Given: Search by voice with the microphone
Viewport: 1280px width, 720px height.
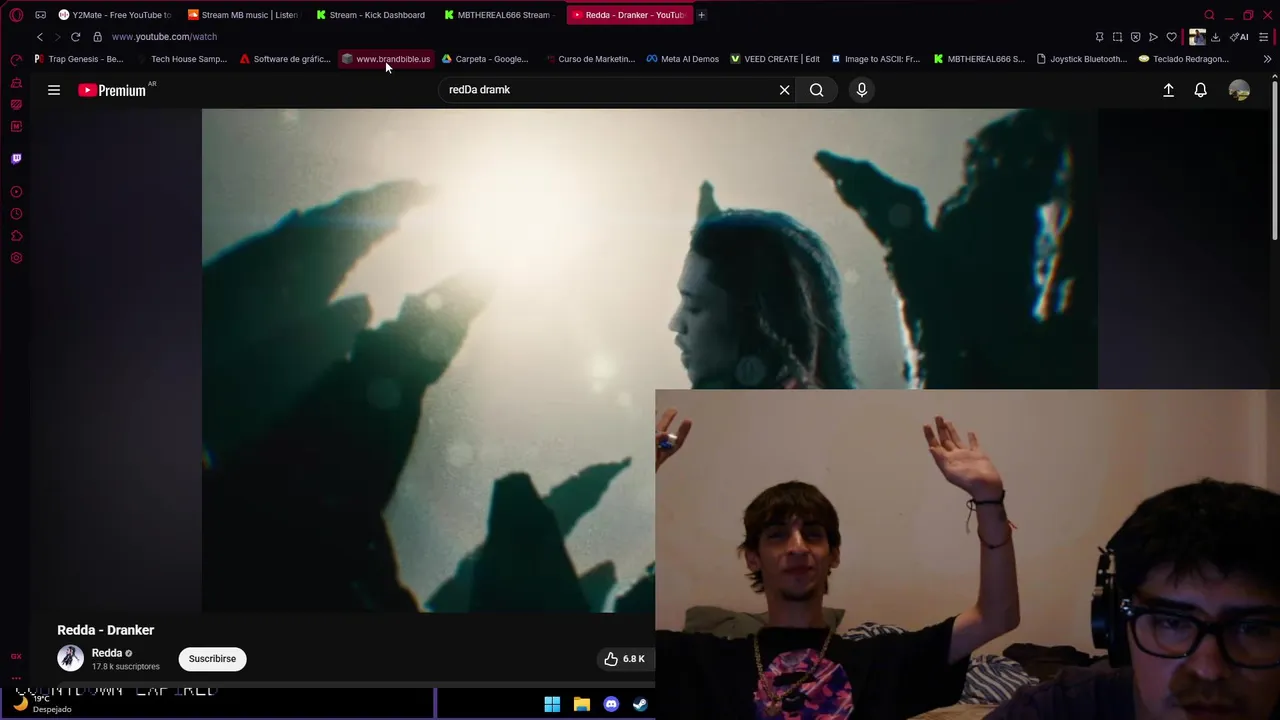Looking at the screenshot, I should (x=862, y=90).
